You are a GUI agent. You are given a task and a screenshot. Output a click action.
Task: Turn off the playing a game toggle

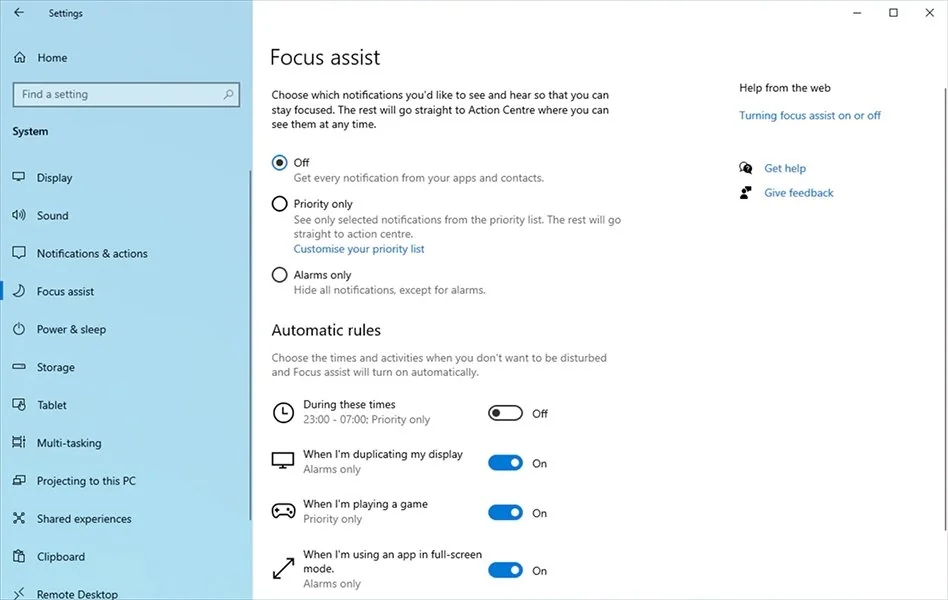505,513
